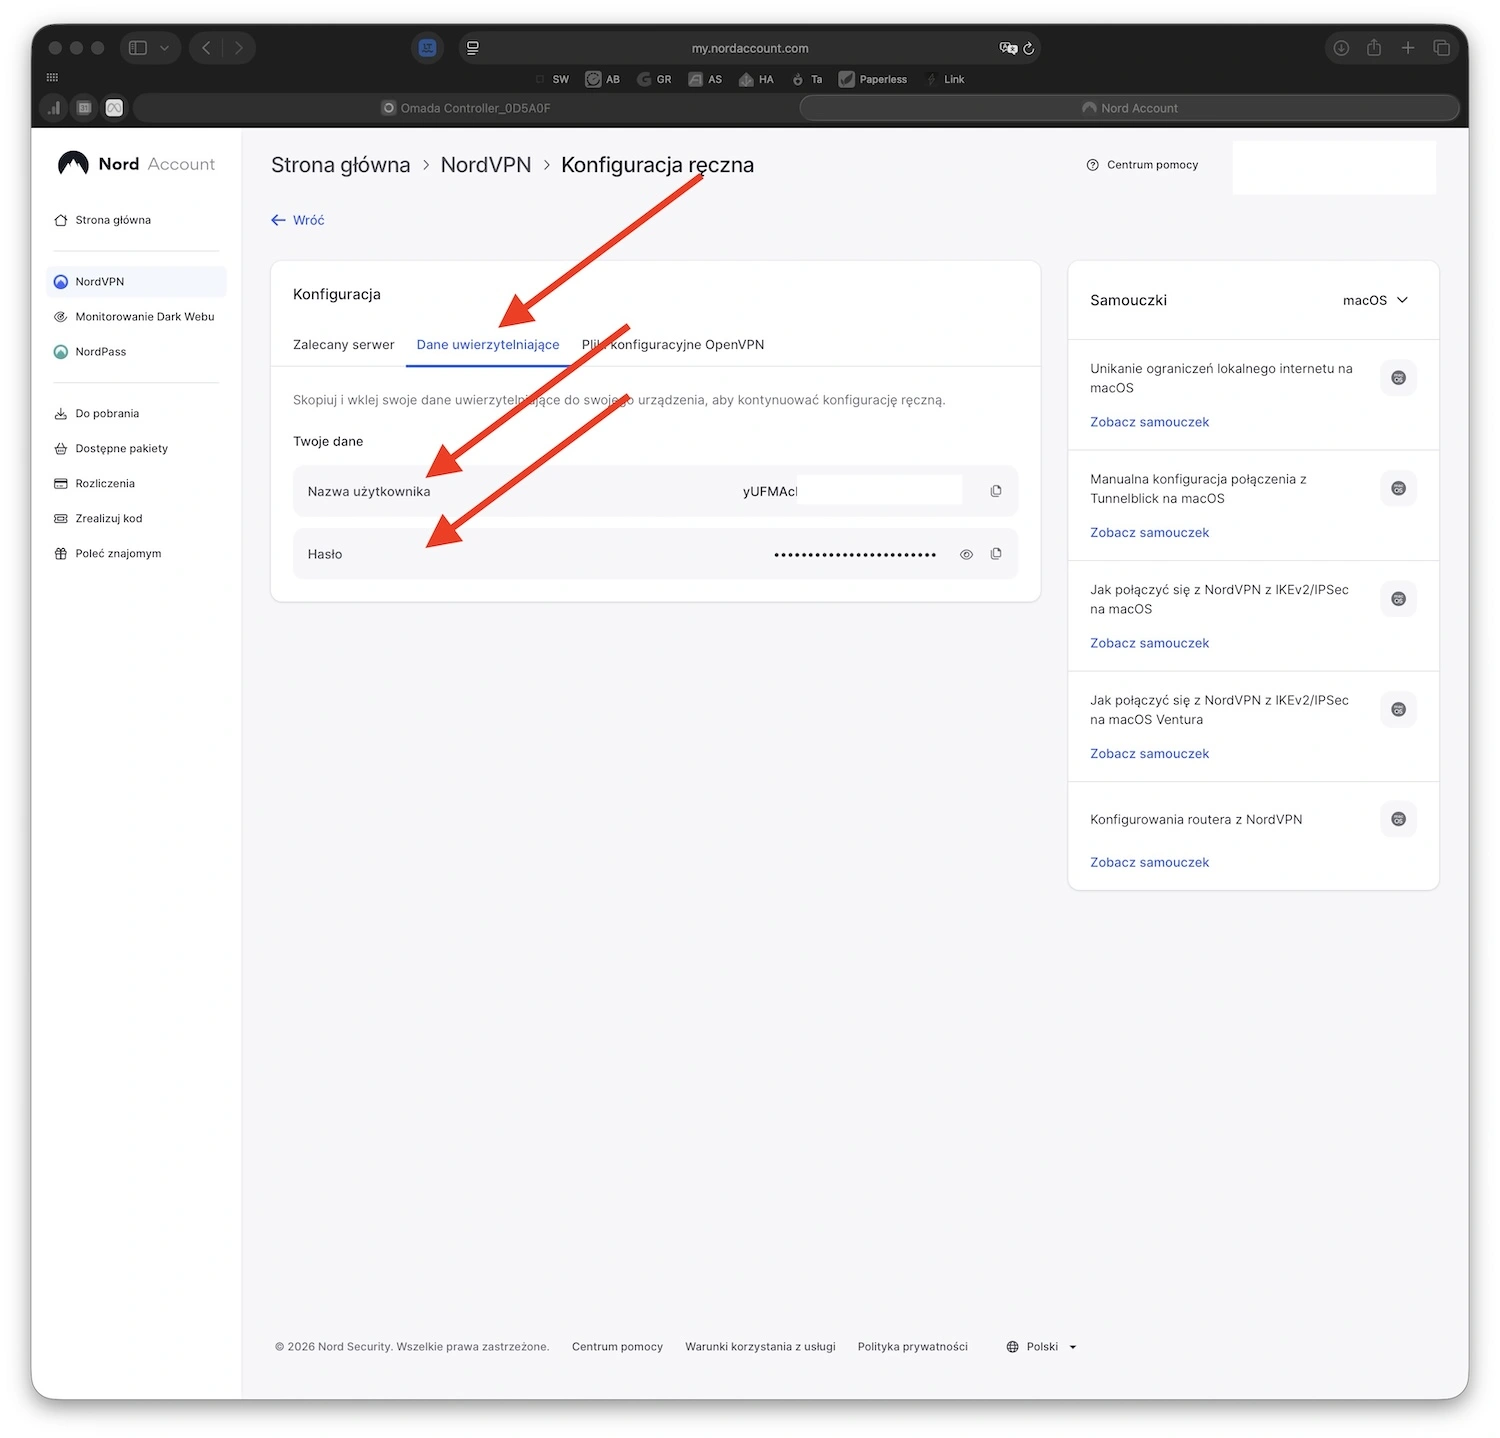
Task: Toggle the Safari sidebar button
Action: point(138,48)
